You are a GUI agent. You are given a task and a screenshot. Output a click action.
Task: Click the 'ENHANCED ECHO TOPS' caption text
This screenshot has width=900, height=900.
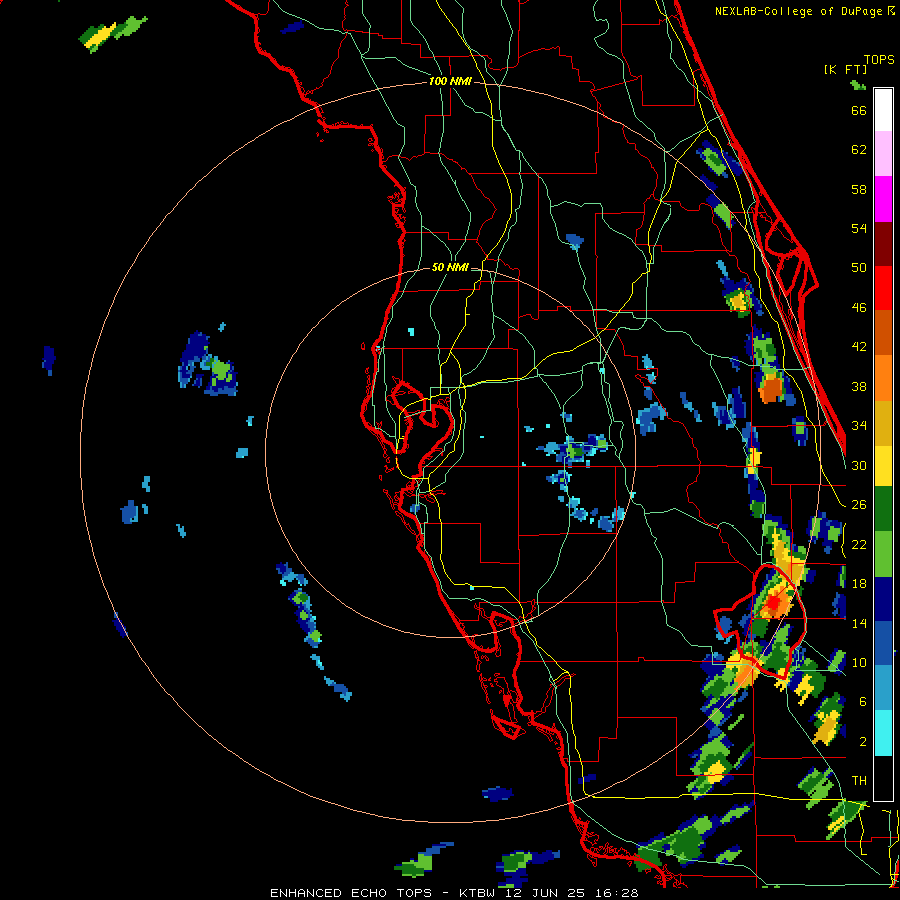click(x=351, y=893)
